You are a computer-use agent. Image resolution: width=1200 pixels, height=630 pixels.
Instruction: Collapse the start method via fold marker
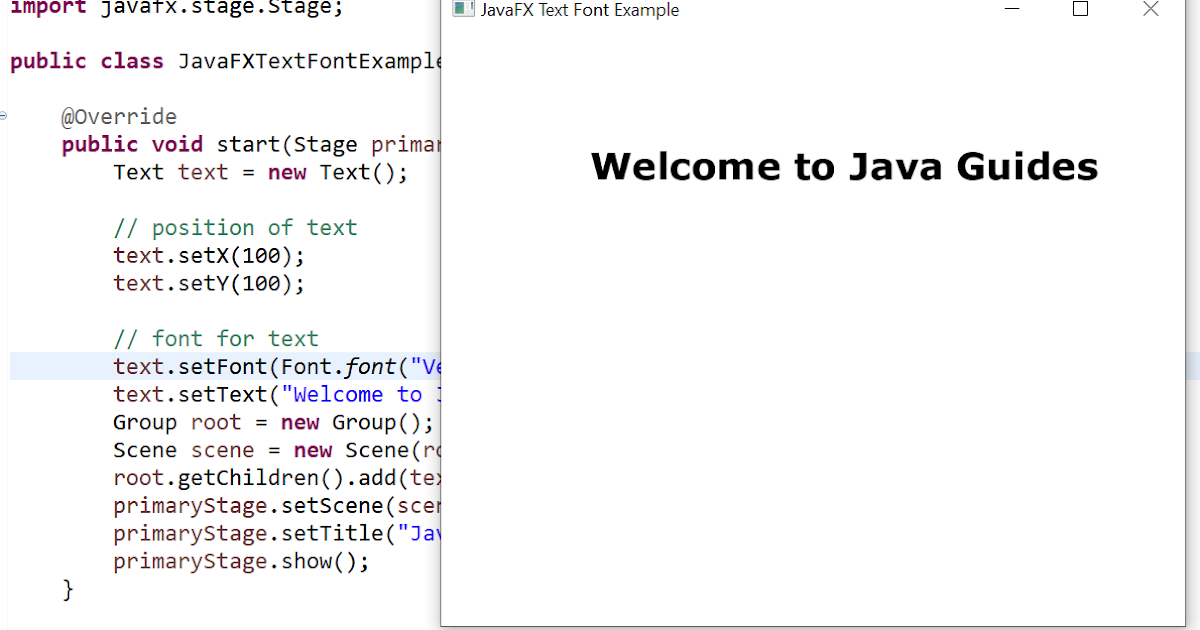click(x=3, y=116)
